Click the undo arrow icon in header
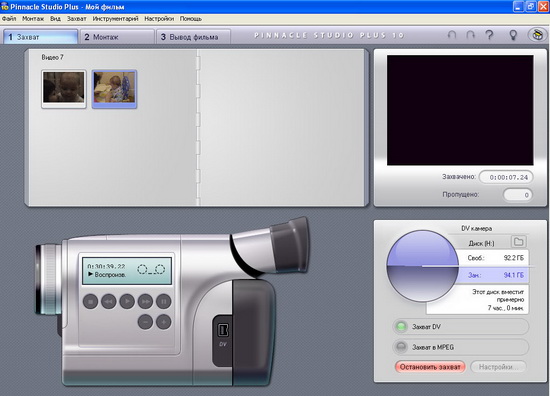The height and width of the screenshot is (396, 550). 452,35
